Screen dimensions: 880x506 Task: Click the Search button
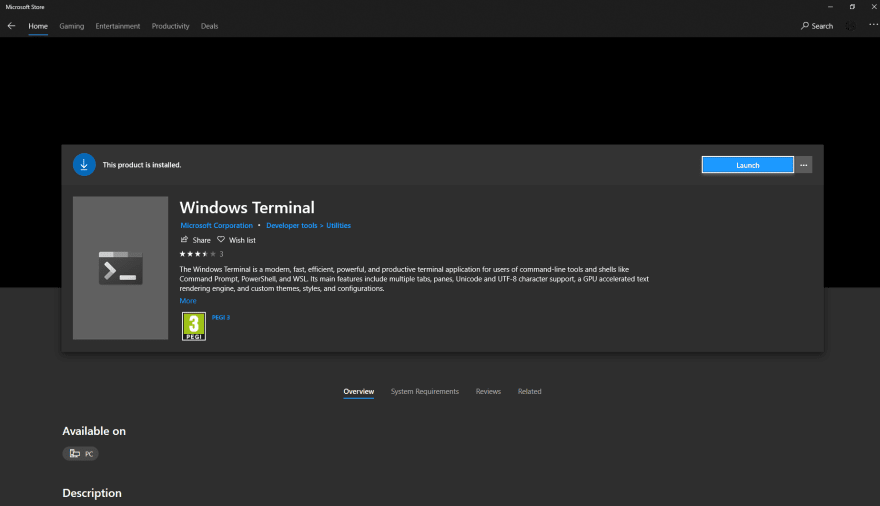tap(817, 26)
